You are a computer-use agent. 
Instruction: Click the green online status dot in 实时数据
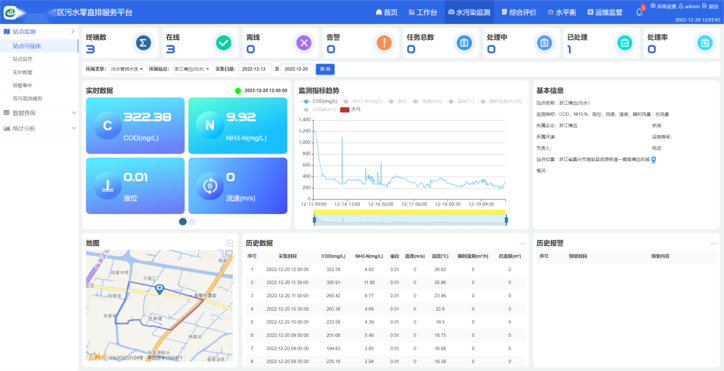tap(238, 91)
